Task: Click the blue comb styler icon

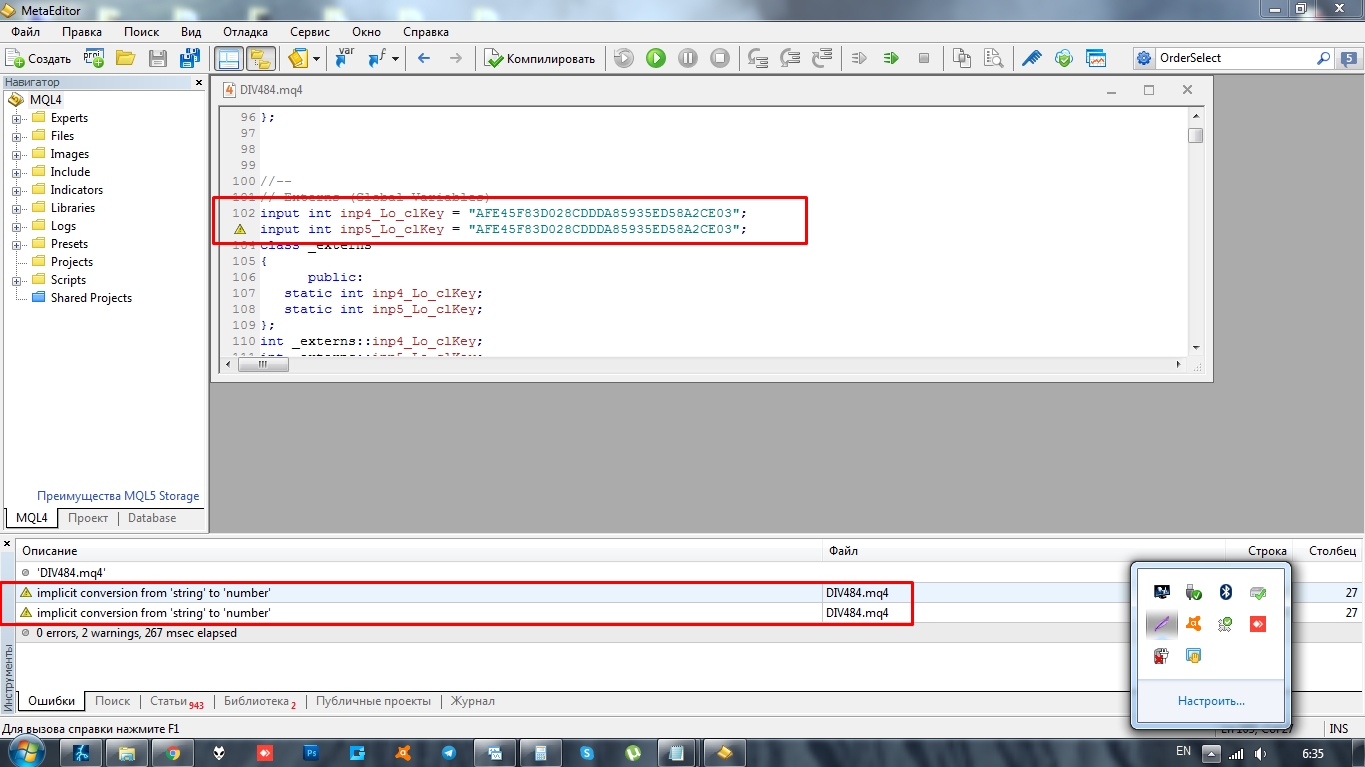Action: [x=1032, y=58]
